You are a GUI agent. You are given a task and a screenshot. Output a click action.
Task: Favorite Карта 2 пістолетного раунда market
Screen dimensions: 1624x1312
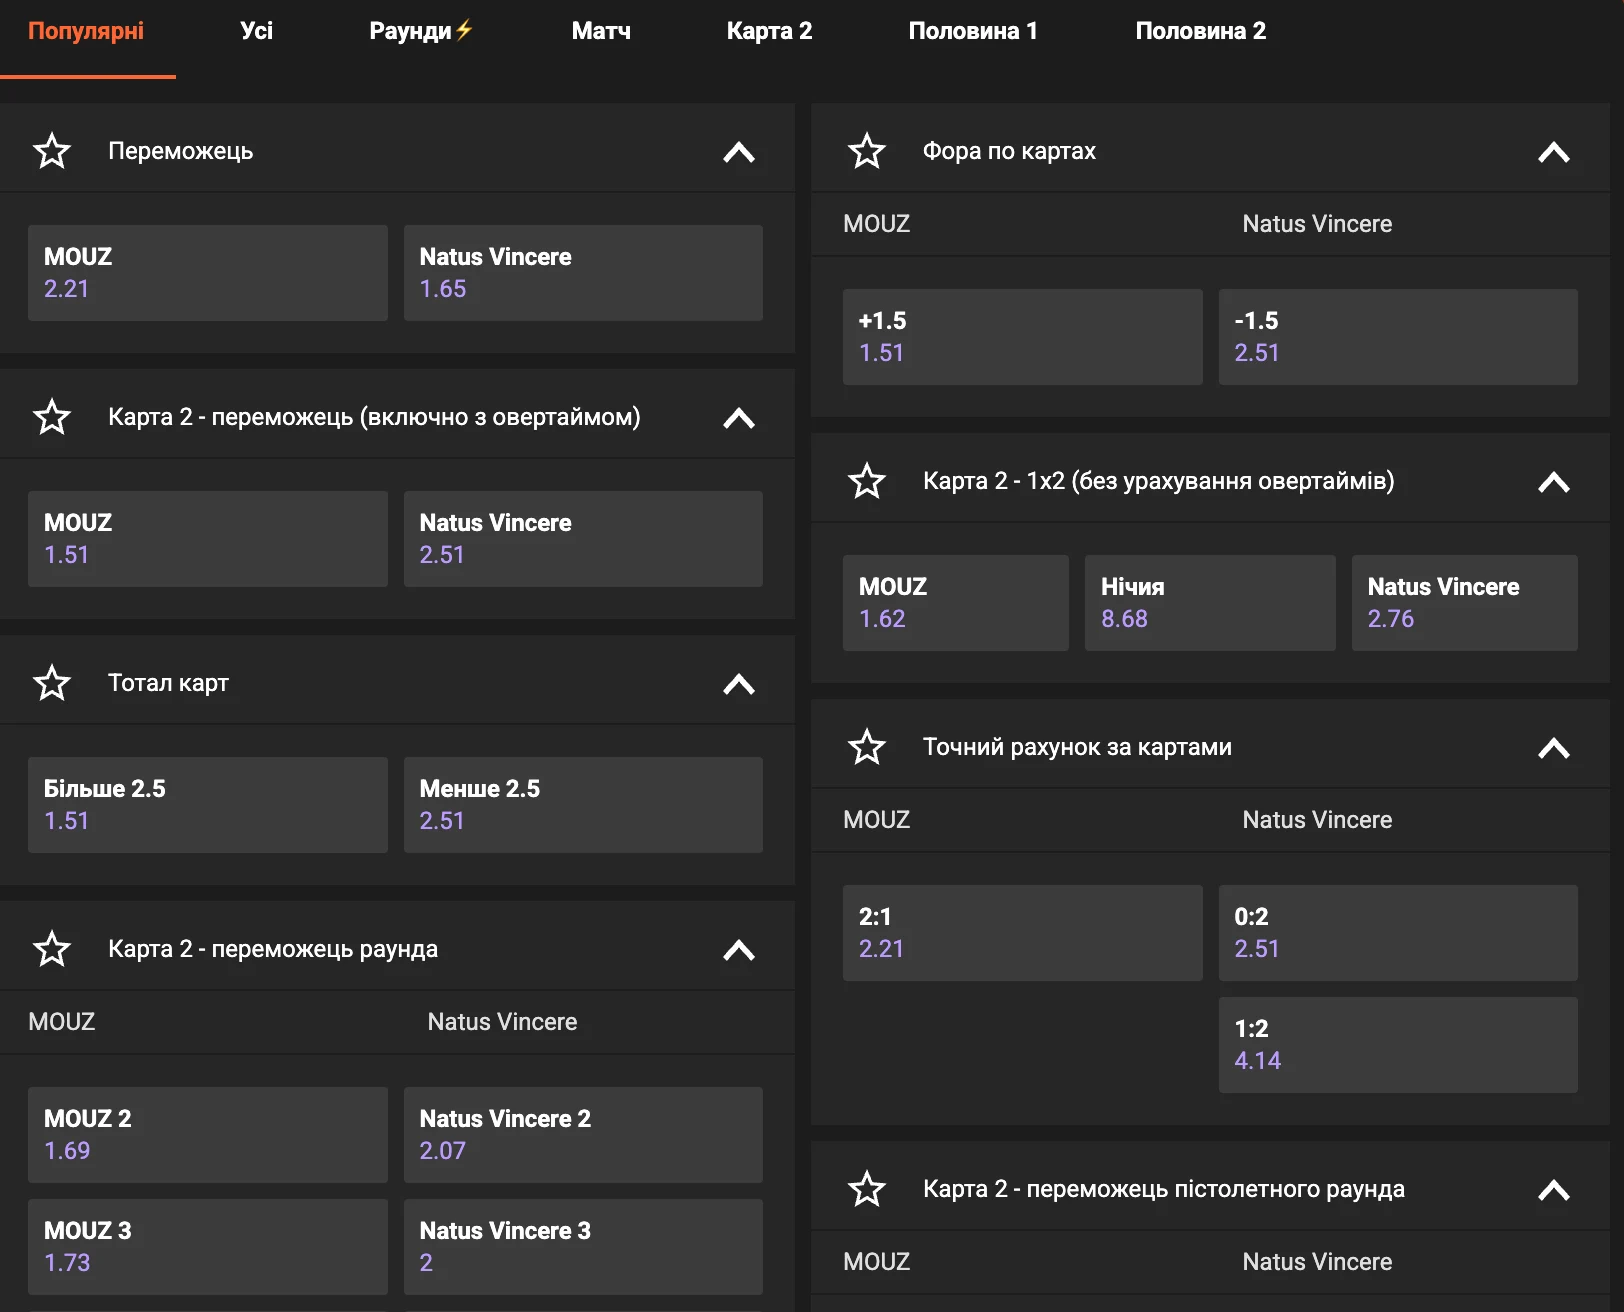pyautogui.click(x=867, y=1189)
